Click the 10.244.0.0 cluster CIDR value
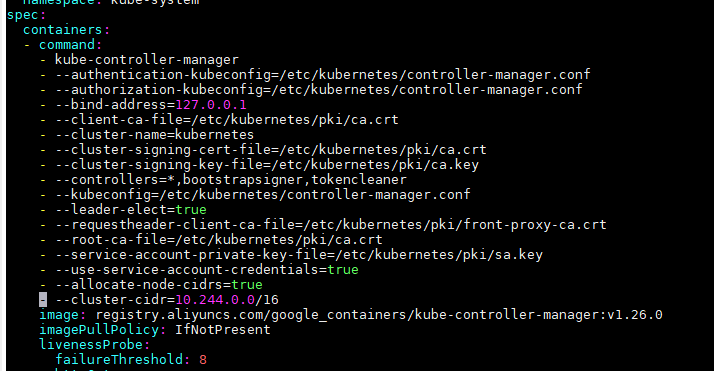The height and width of the screenshot is (371, 714). 215,300
